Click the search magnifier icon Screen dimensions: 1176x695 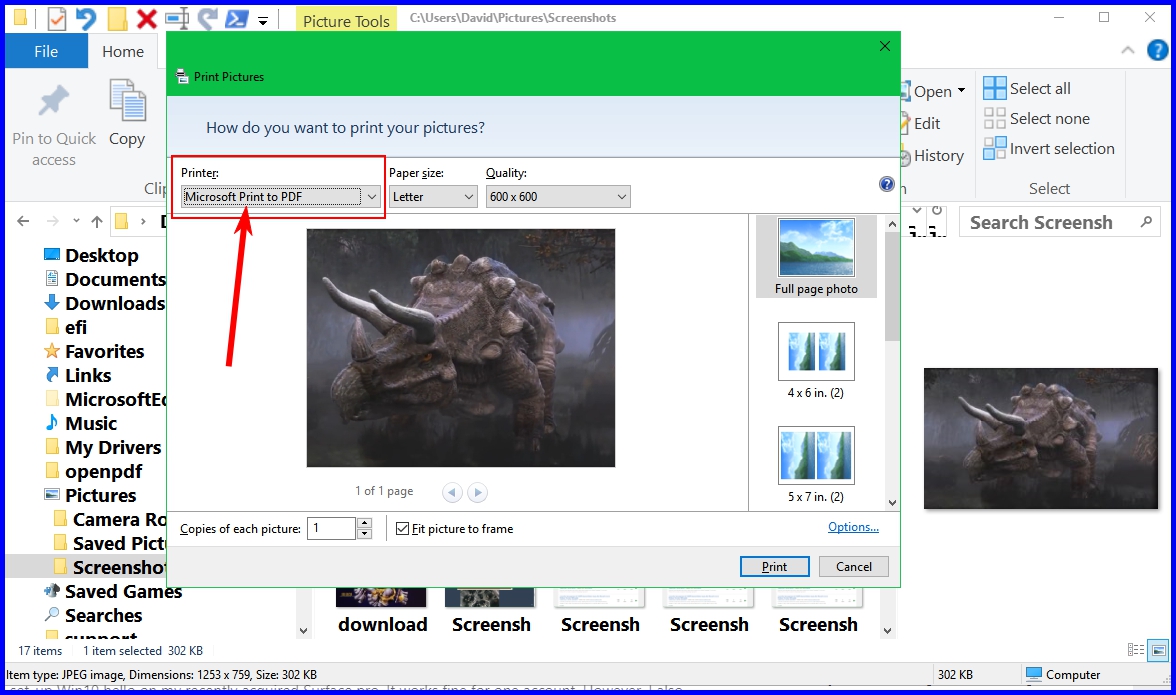click(x=1146, y=222)
